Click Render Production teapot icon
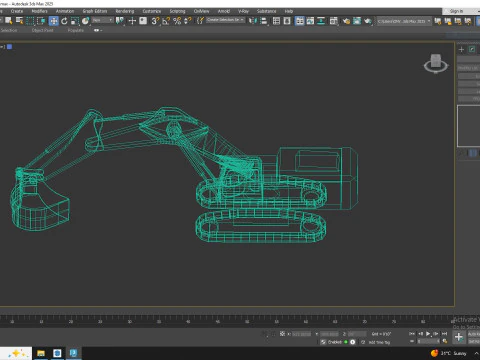 (368, 21)
